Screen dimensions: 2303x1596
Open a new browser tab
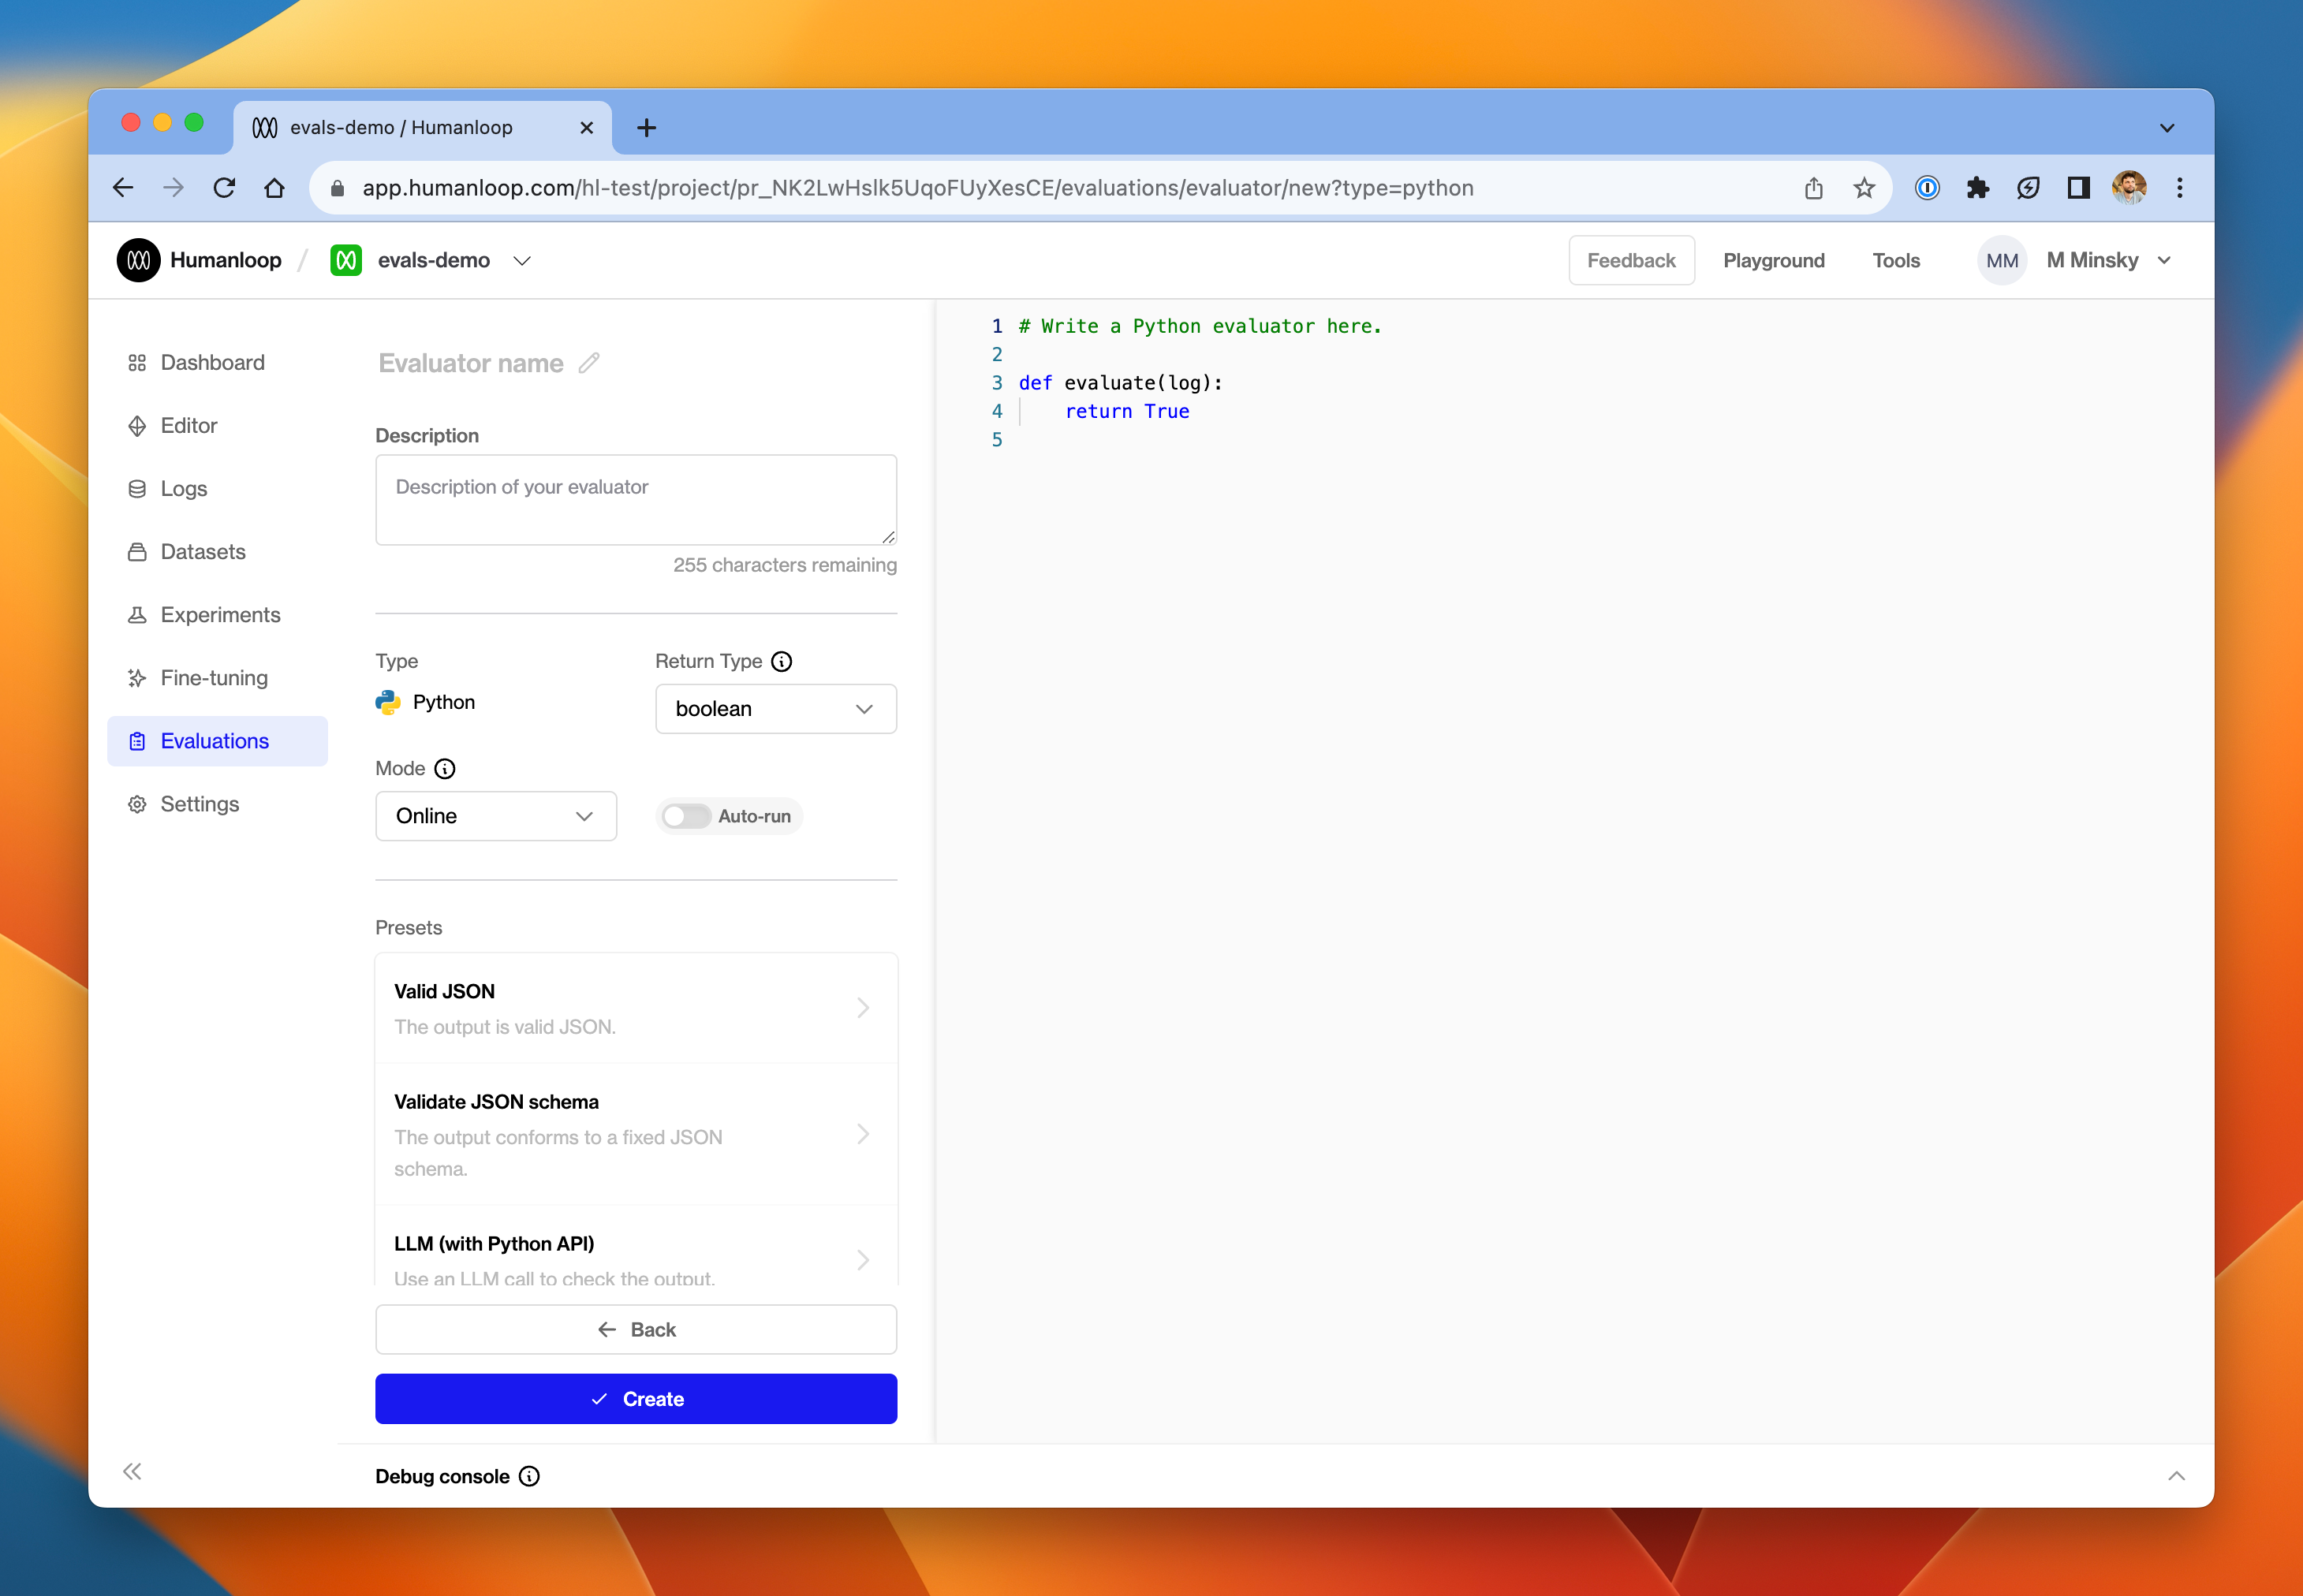pyautogui.click(x=646, y=127)
